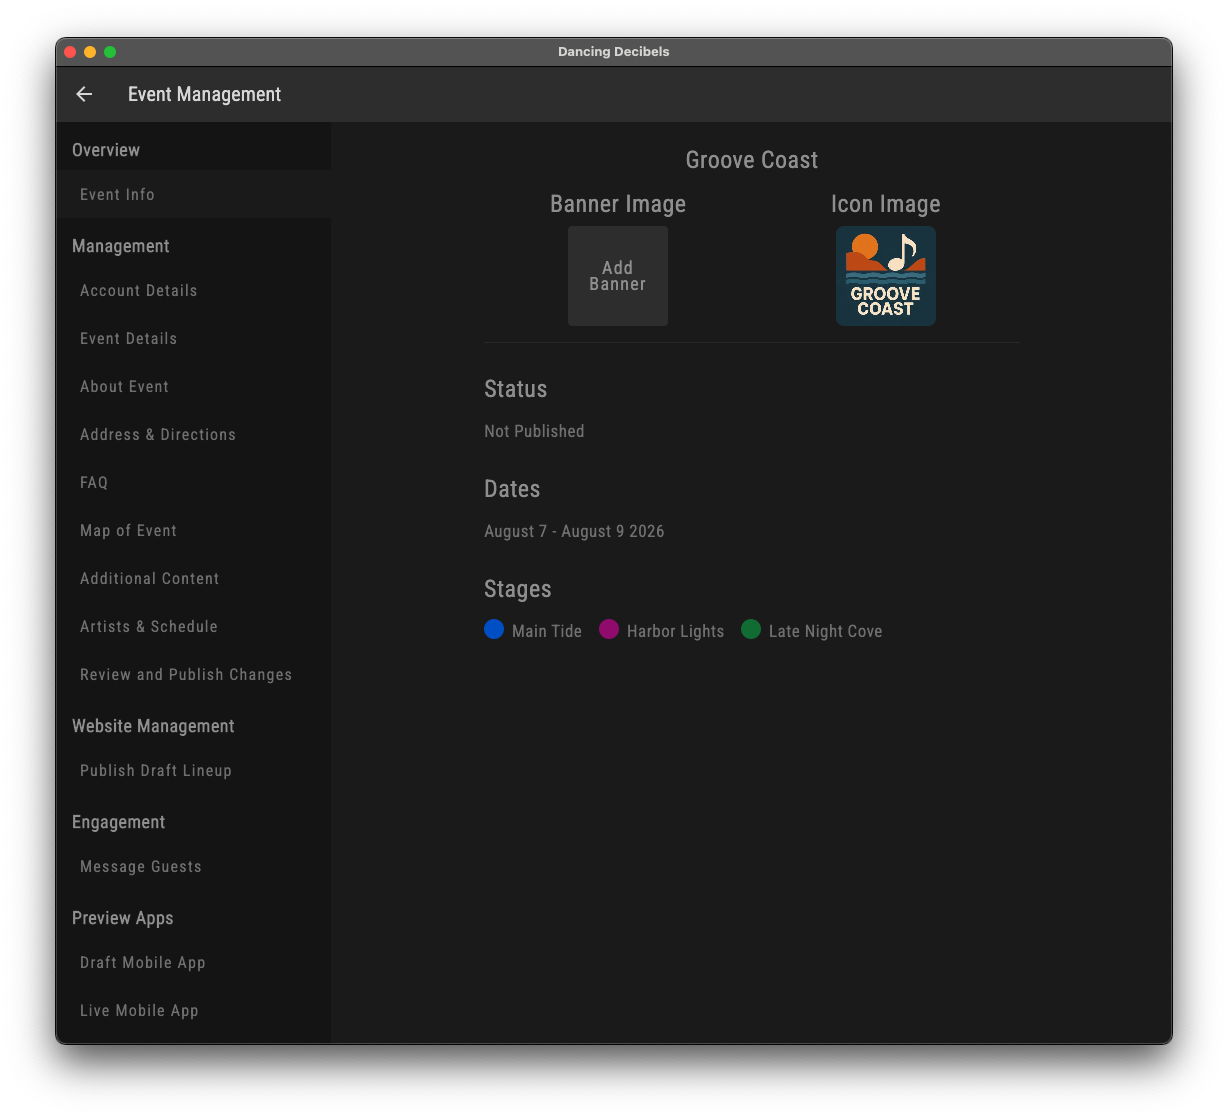Click the Add Banner placeholder
The height and width of the screenshot is (1118, 1228).
tap(617, 276)
